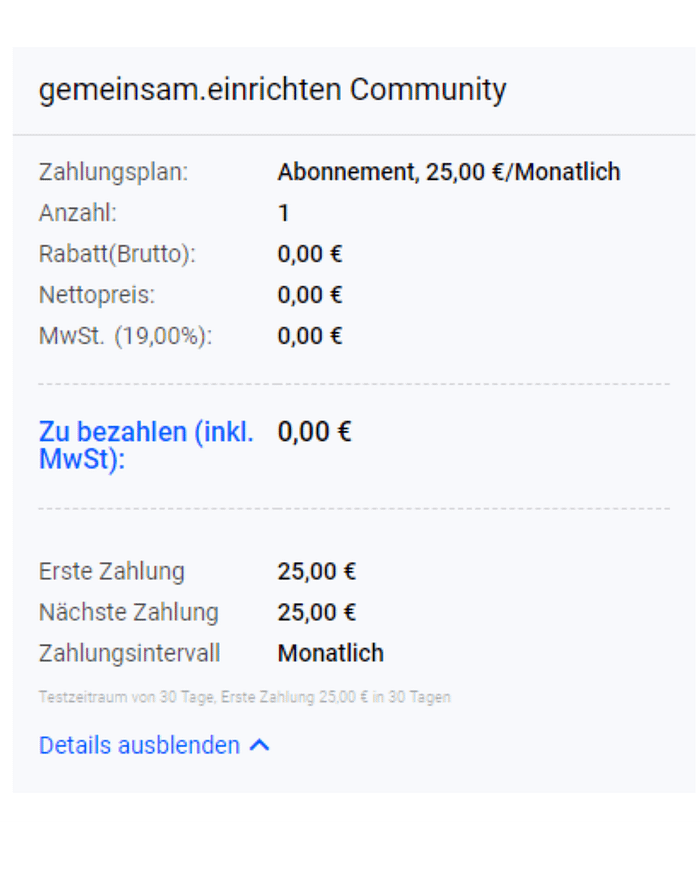Click the Details ausblenden link
700x875 pixels.
click(x=139, y=746)
